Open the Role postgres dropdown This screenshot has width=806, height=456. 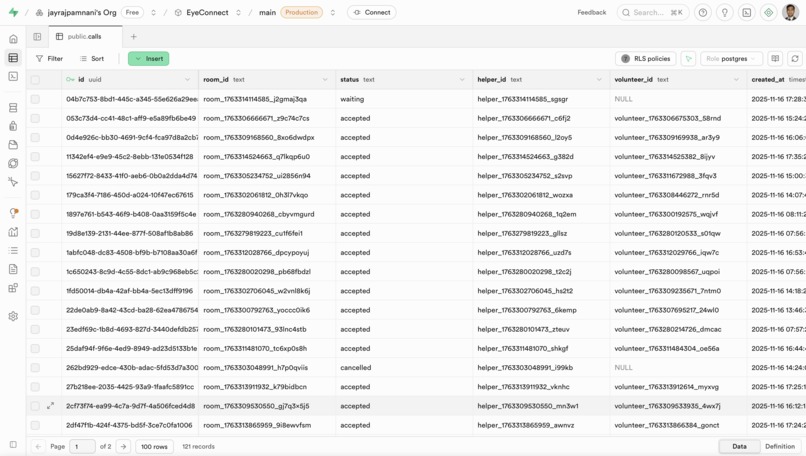(730, 59)
